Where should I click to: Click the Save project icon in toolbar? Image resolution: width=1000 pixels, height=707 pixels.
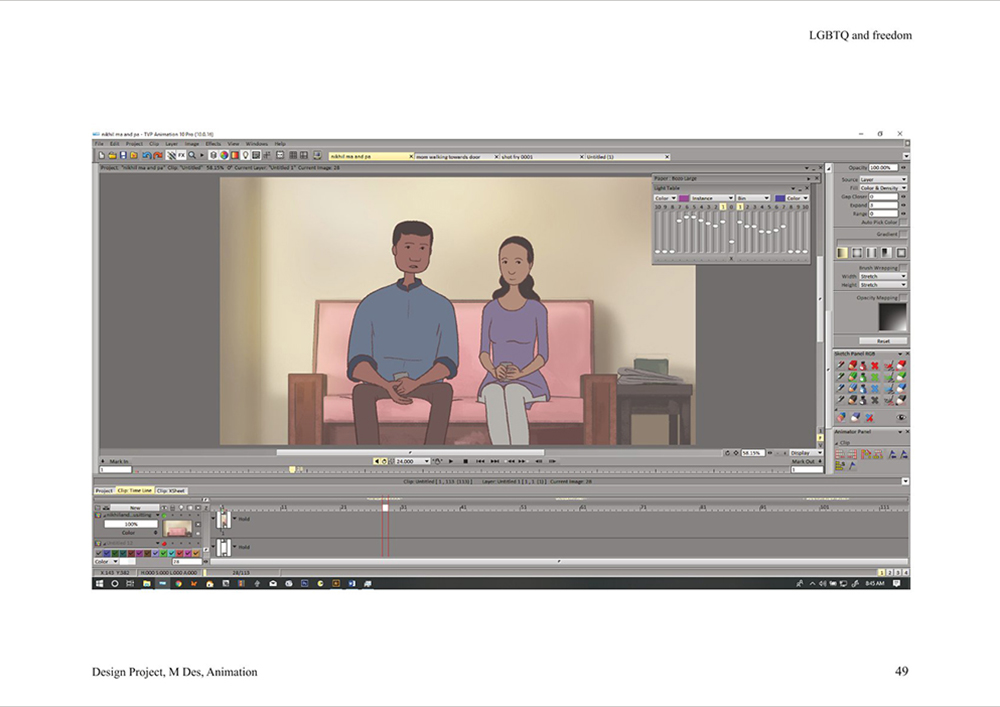[122, 156]
